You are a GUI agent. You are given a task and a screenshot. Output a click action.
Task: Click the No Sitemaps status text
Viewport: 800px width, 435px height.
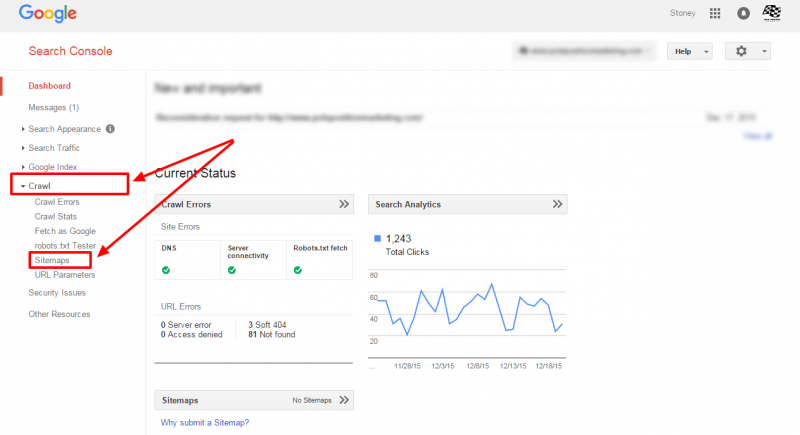click(312, 400)
